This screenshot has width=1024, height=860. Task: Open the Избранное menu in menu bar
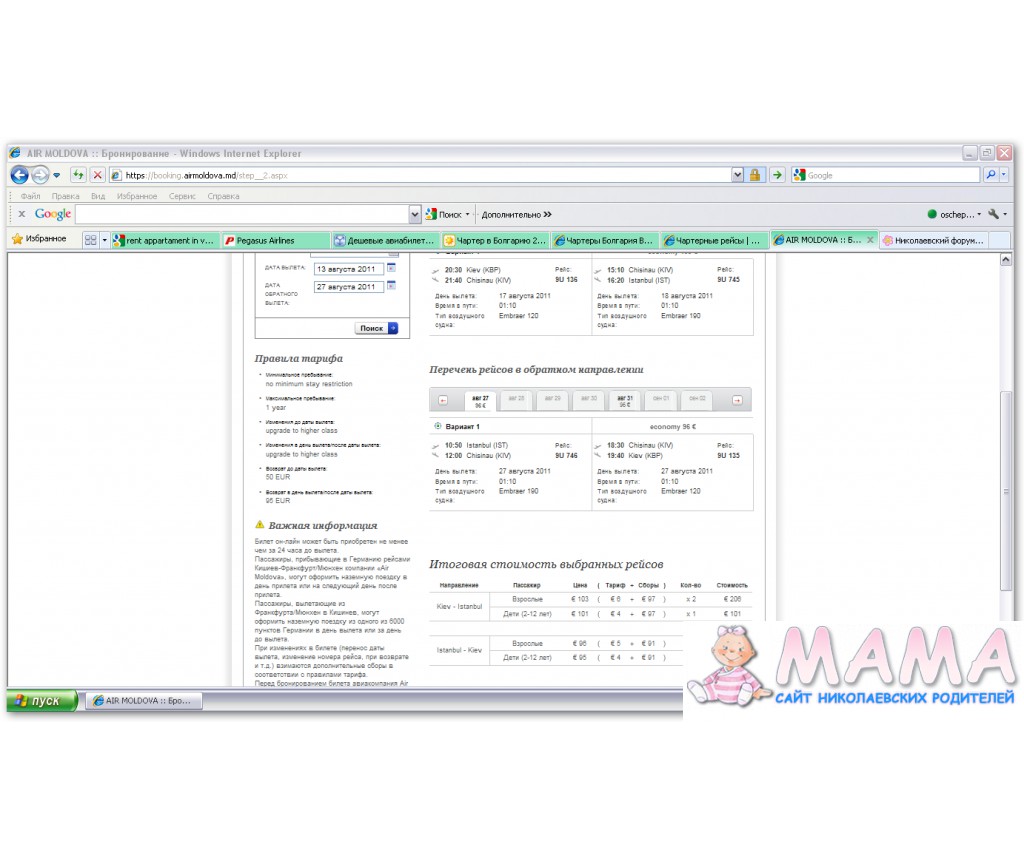pos(136,197)
